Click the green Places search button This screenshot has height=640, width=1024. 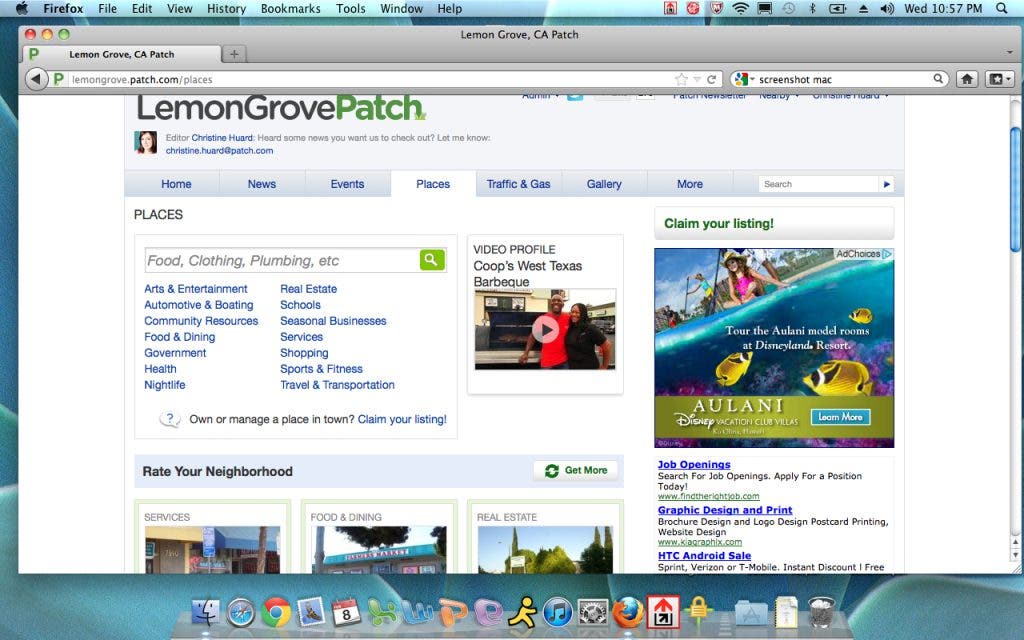coord(432,260)
